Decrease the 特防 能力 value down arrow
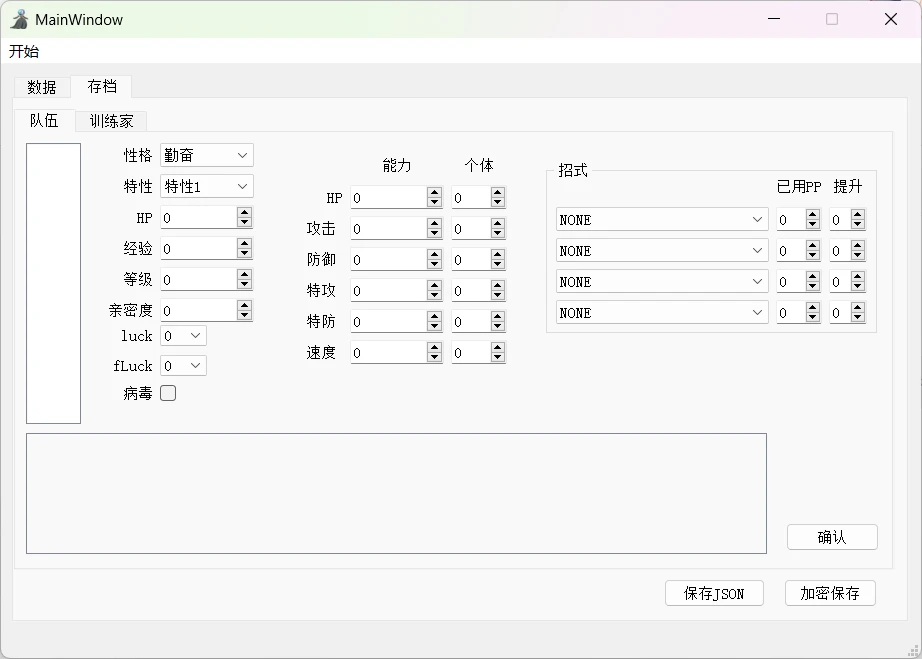Image resolution: width=922 pixels, height=659 pixels. click(435, 327)
